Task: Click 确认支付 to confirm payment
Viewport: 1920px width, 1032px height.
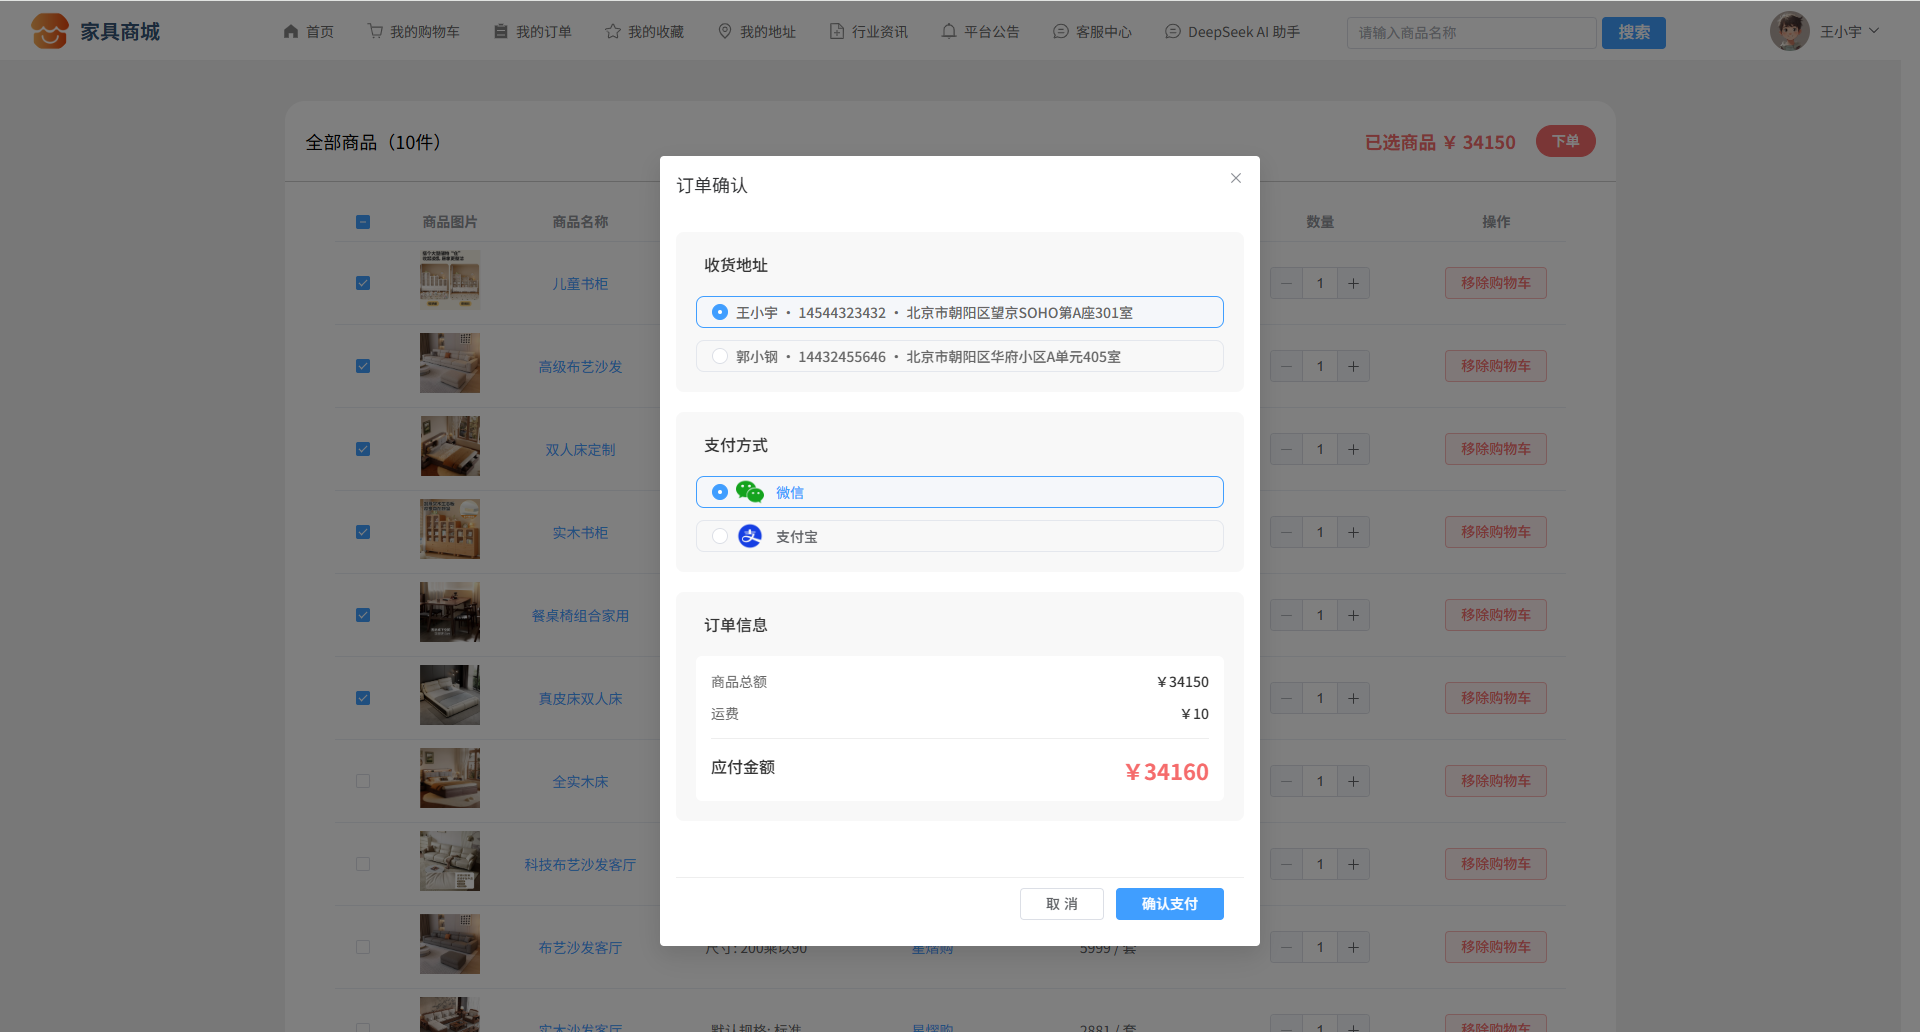Action: (x=1169, y=904)
